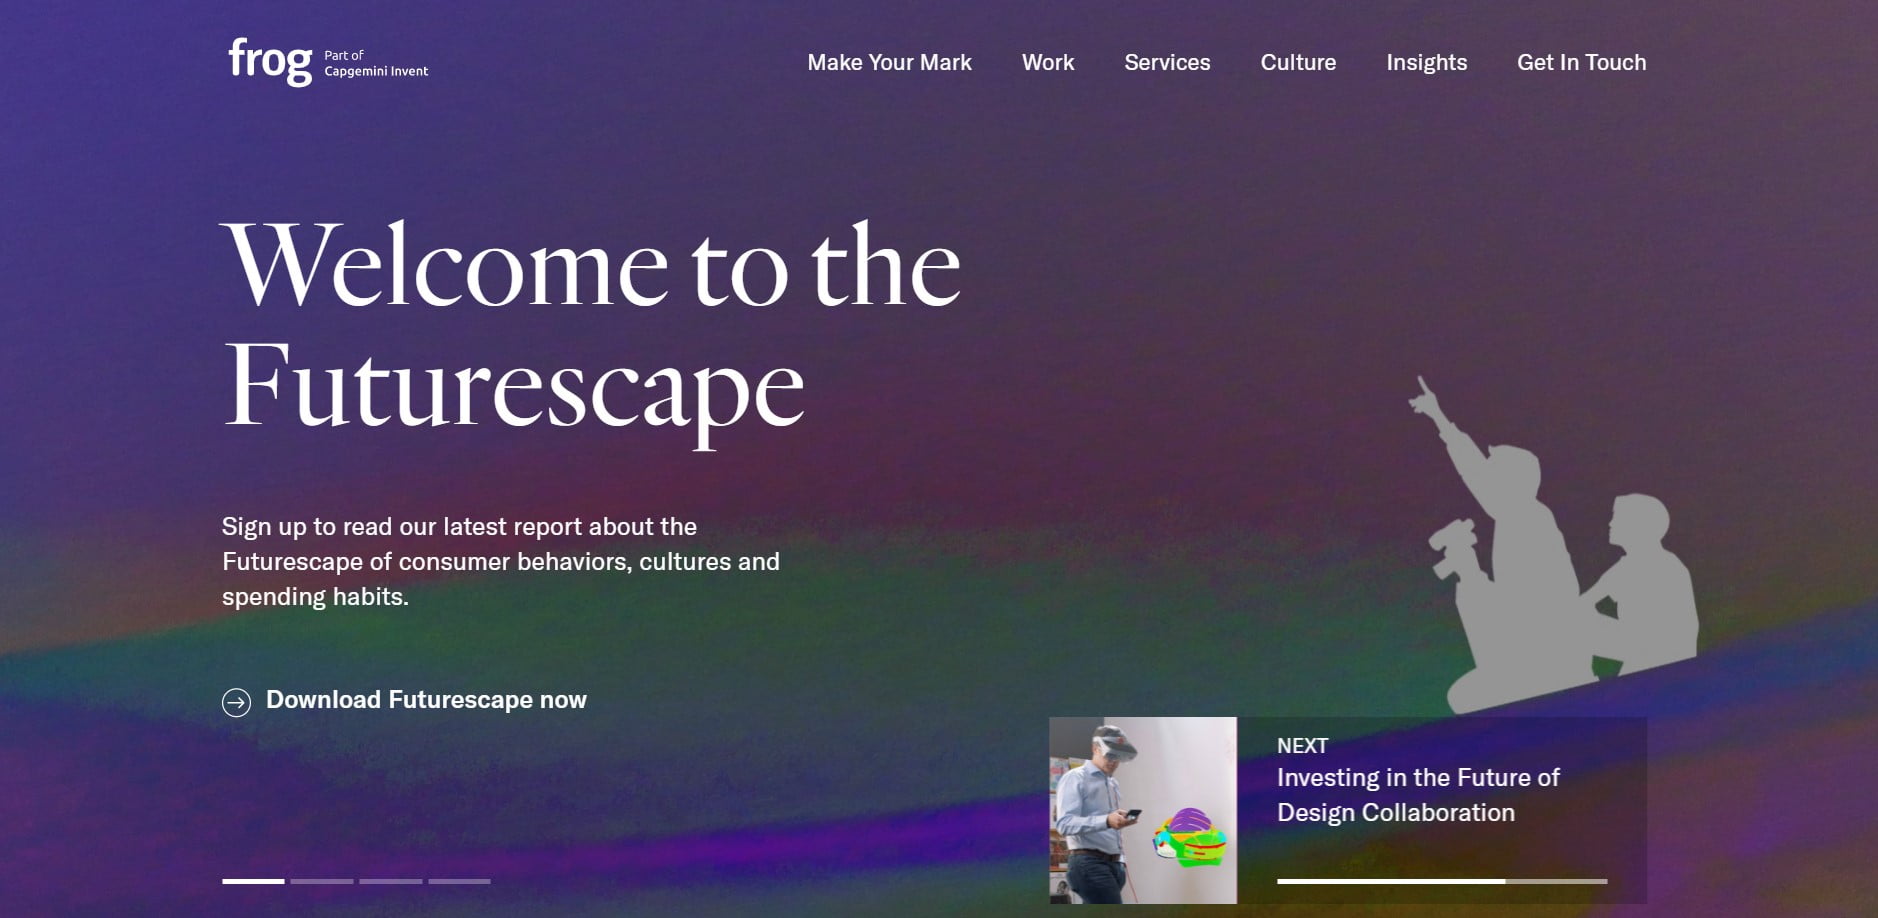Click the Welcome to the Futurescape headline
Viewport: 1878px width, 918px height.
tap(591, 328)
